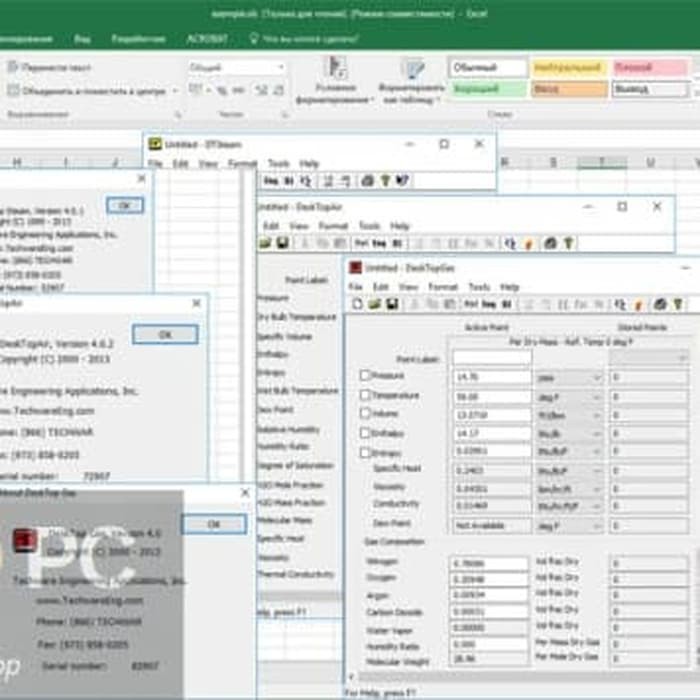This screenshot has width=700, height=700.
Task: Check the Pressure checkbox in DeskTopGas
Action: (x=365, y=376)
